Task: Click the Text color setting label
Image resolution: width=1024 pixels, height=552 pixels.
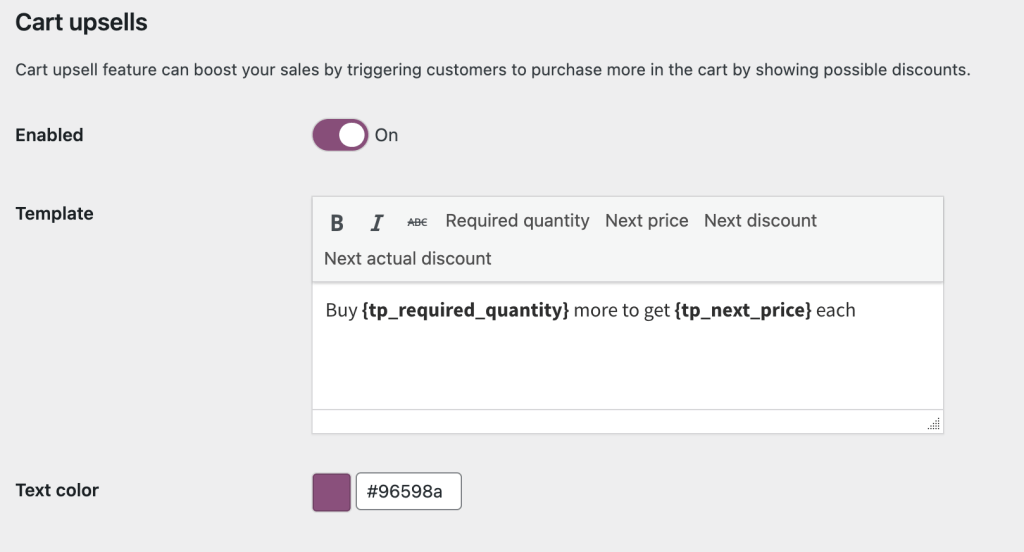Action: (57, 490)
